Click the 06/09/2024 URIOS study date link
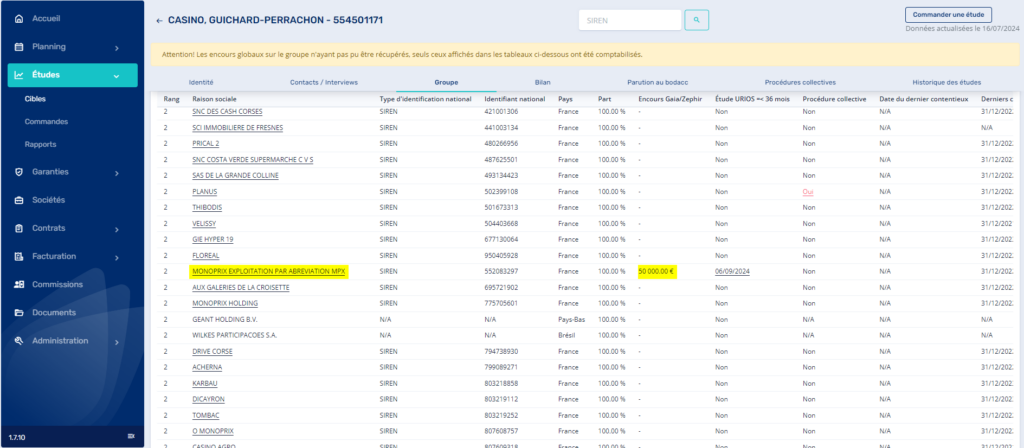1024x448 pixels. (732, 271)
